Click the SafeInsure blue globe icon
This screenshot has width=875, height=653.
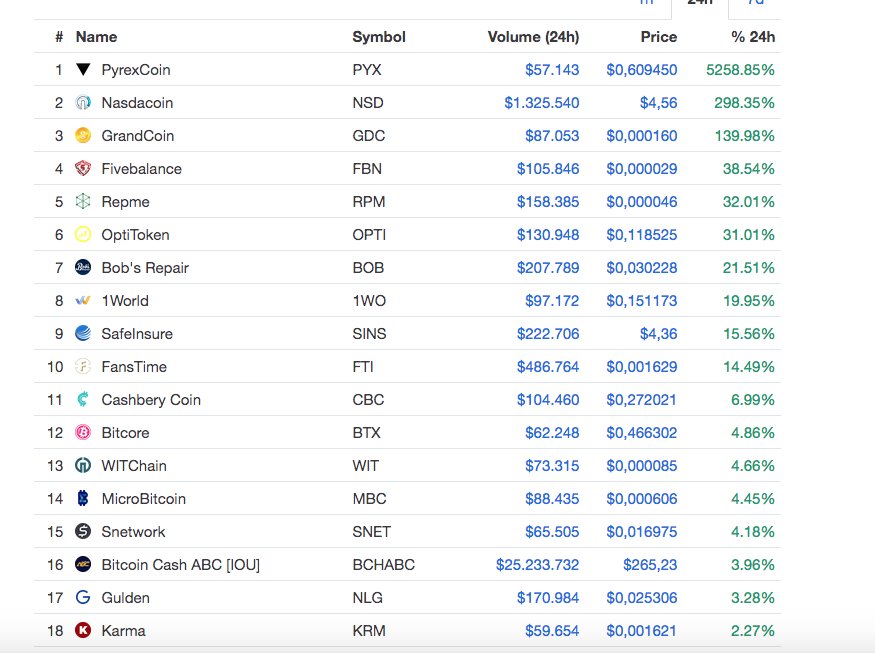83,333
